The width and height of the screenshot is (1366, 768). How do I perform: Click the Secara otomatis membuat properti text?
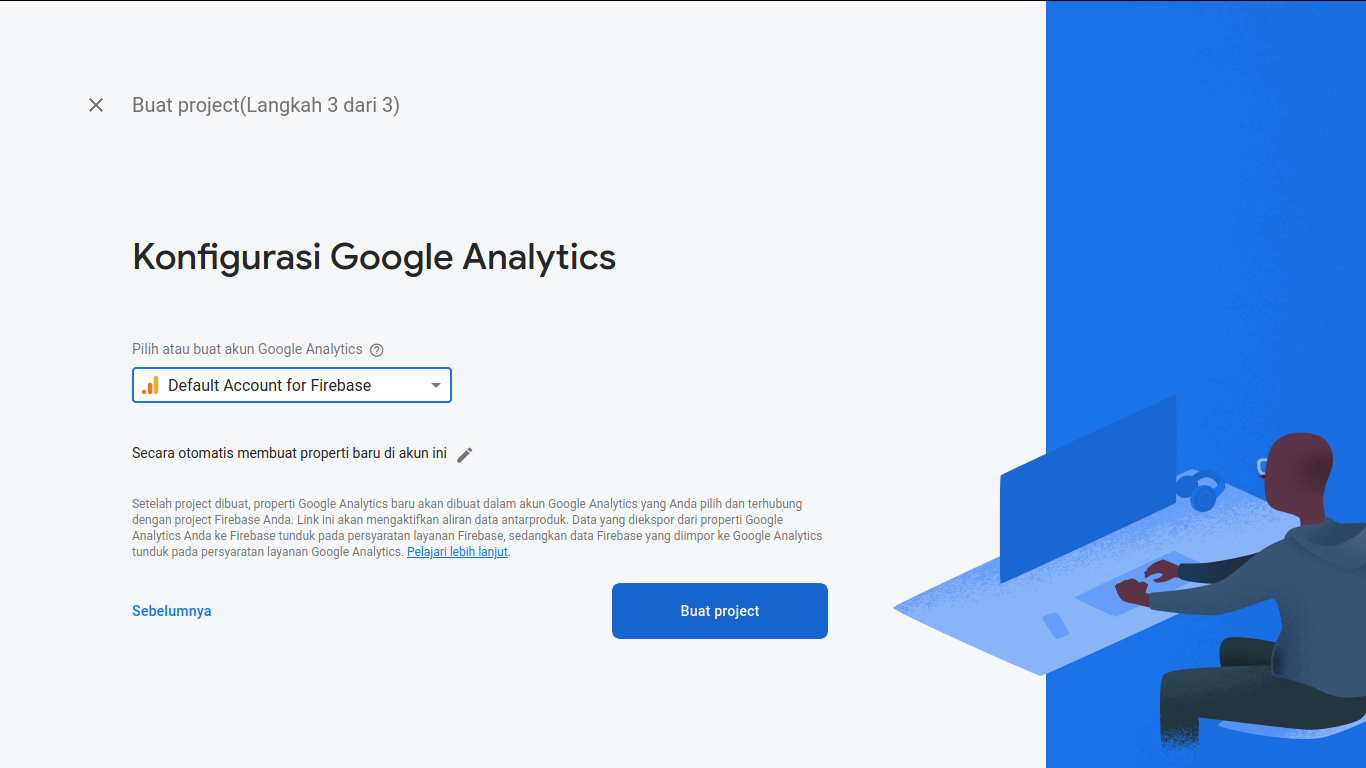coord(289,453)
